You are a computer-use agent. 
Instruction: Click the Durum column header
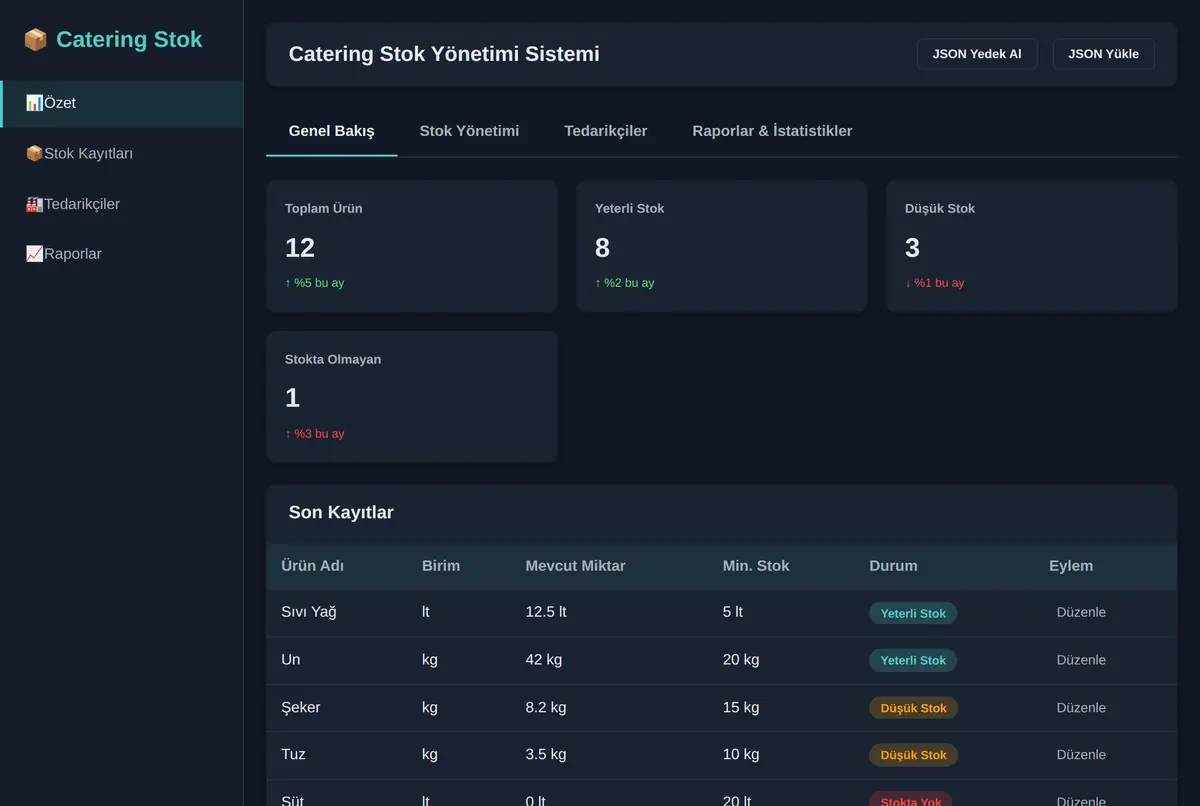tap(893, 566)
